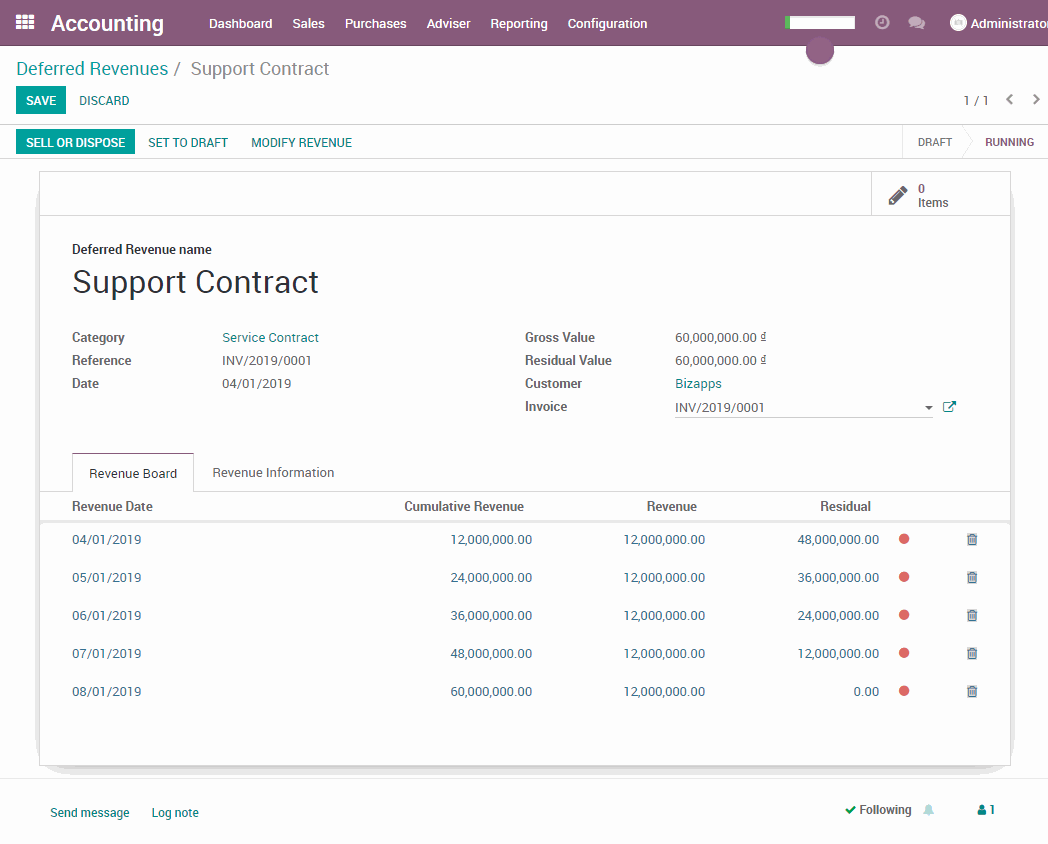Click the clock activities icon in header
Viewport: 1048px width, 844px height.
(x=882, y=22)
